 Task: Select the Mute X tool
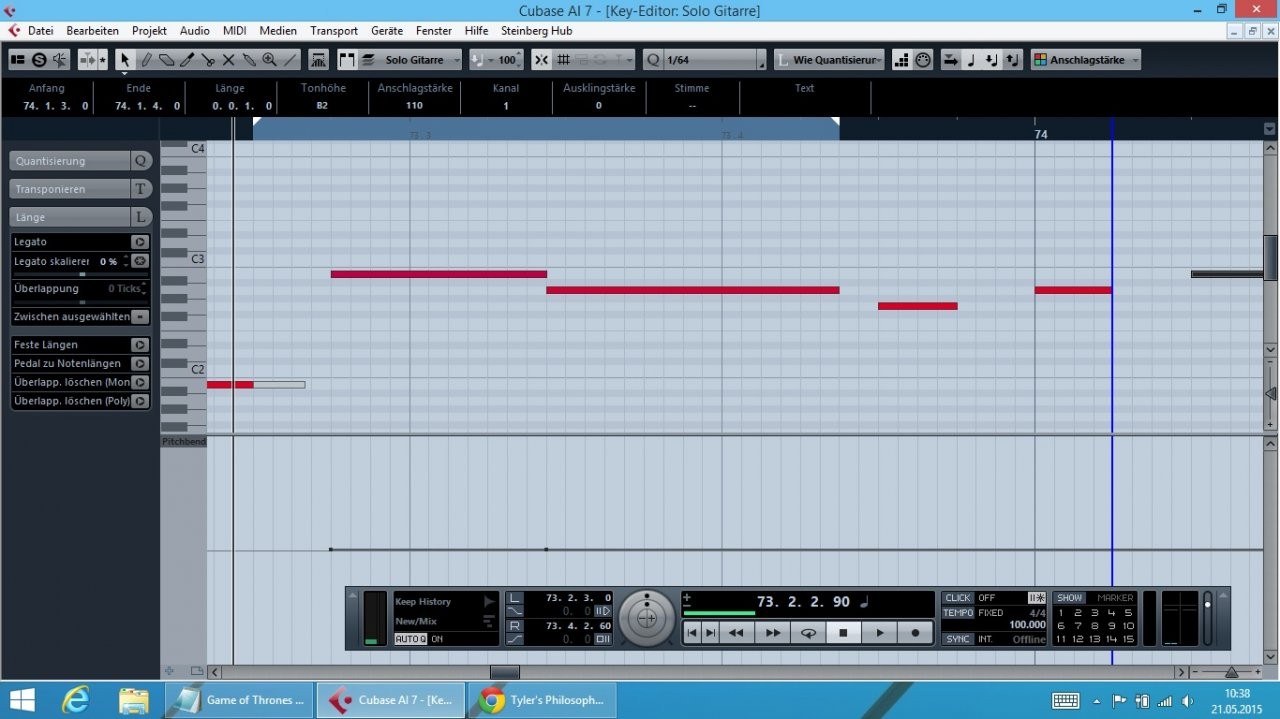point(228,60)
